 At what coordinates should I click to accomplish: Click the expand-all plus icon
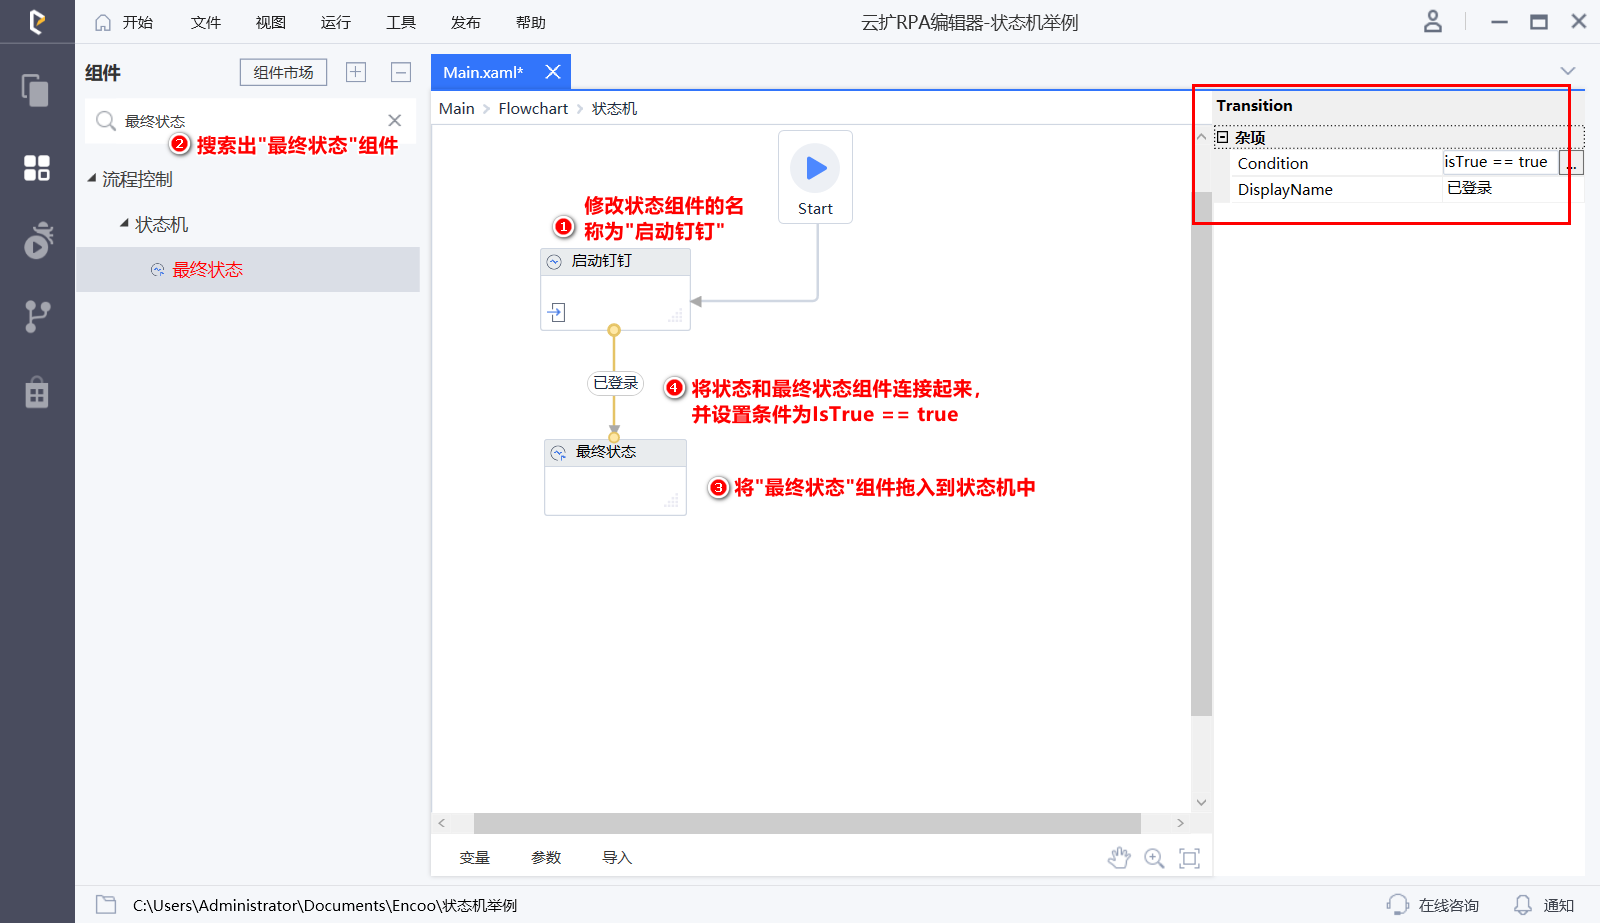click(356, 72)
